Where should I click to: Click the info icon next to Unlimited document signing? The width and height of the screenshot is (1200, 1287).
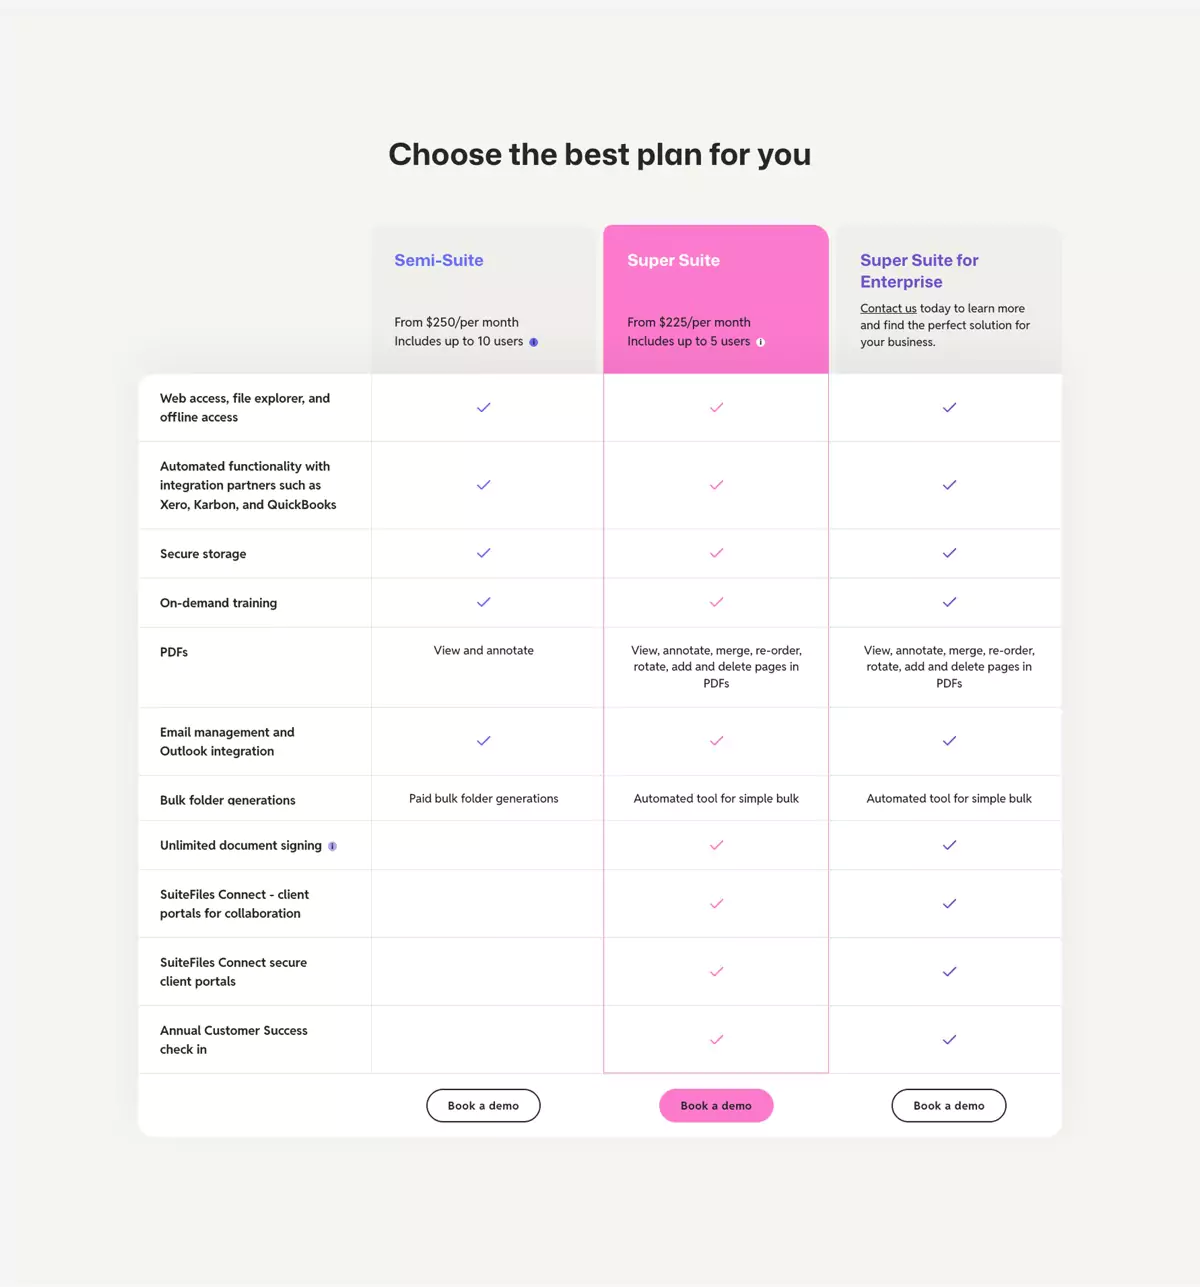click(x=332, y=846)
